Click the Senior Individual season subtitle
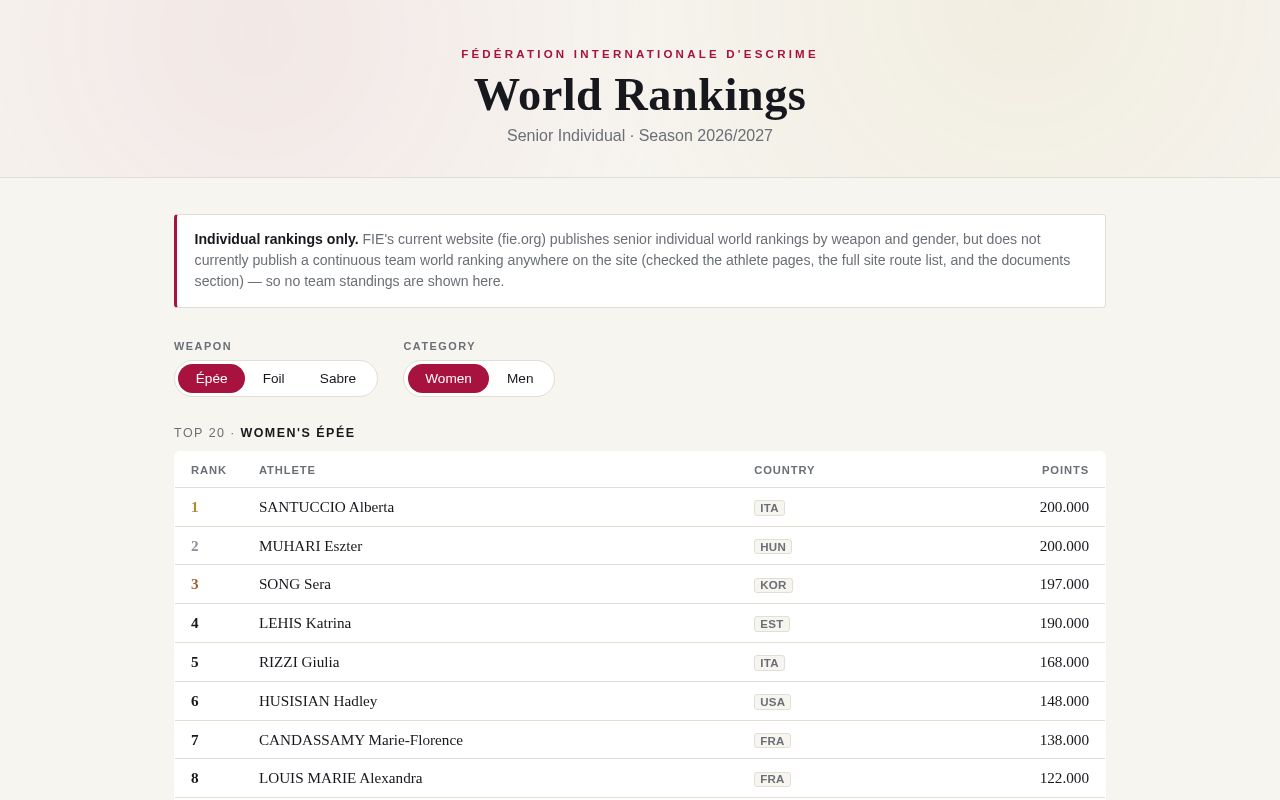Image resolution: width=1280 pixels, height=800 pixels. pyautogui.click(x=640, y=136)
